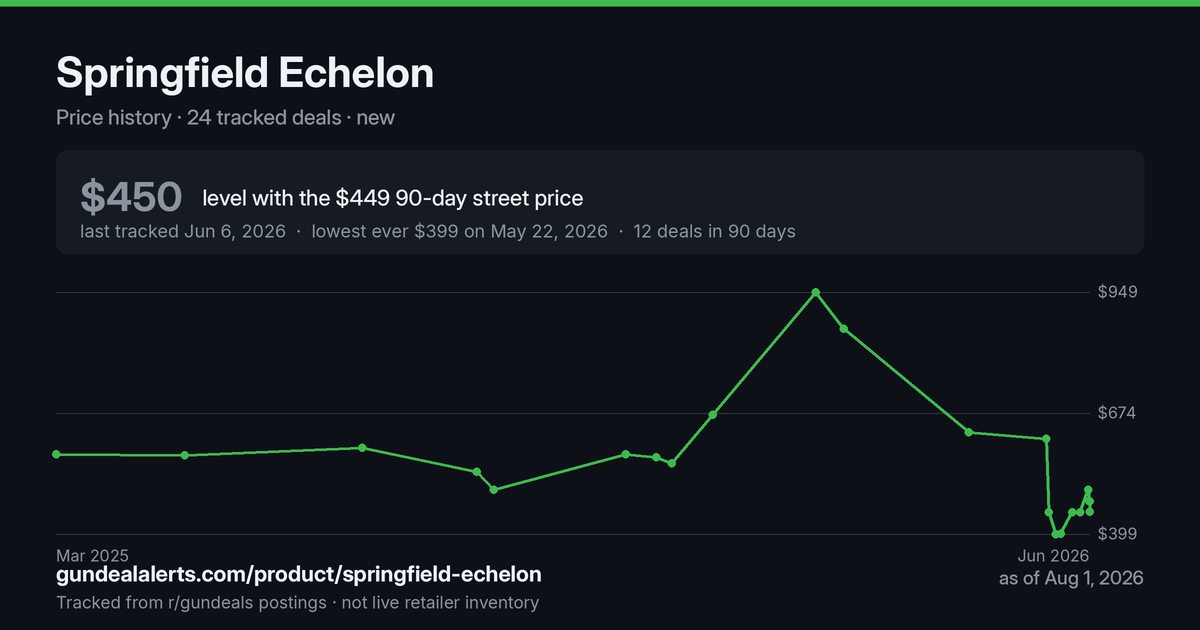This screenshot has height=630, width=1200.
Task: Click 'Tracked from r/gundeals postings' note
Action: point(191,603)
